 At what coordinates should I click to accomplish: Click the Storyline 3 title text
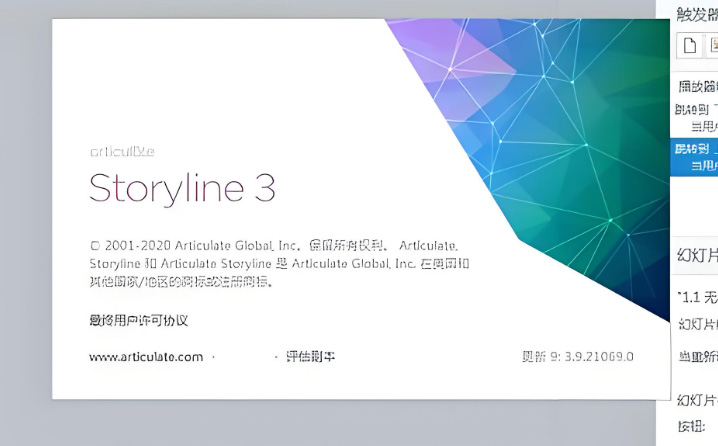182,188
